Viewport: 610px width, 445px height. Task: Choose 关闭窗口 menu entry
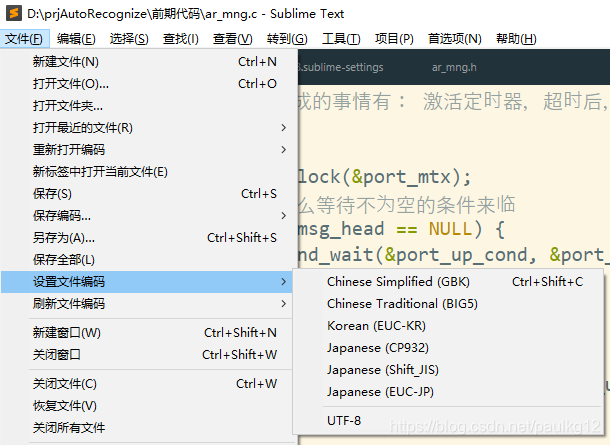[147, 354]
